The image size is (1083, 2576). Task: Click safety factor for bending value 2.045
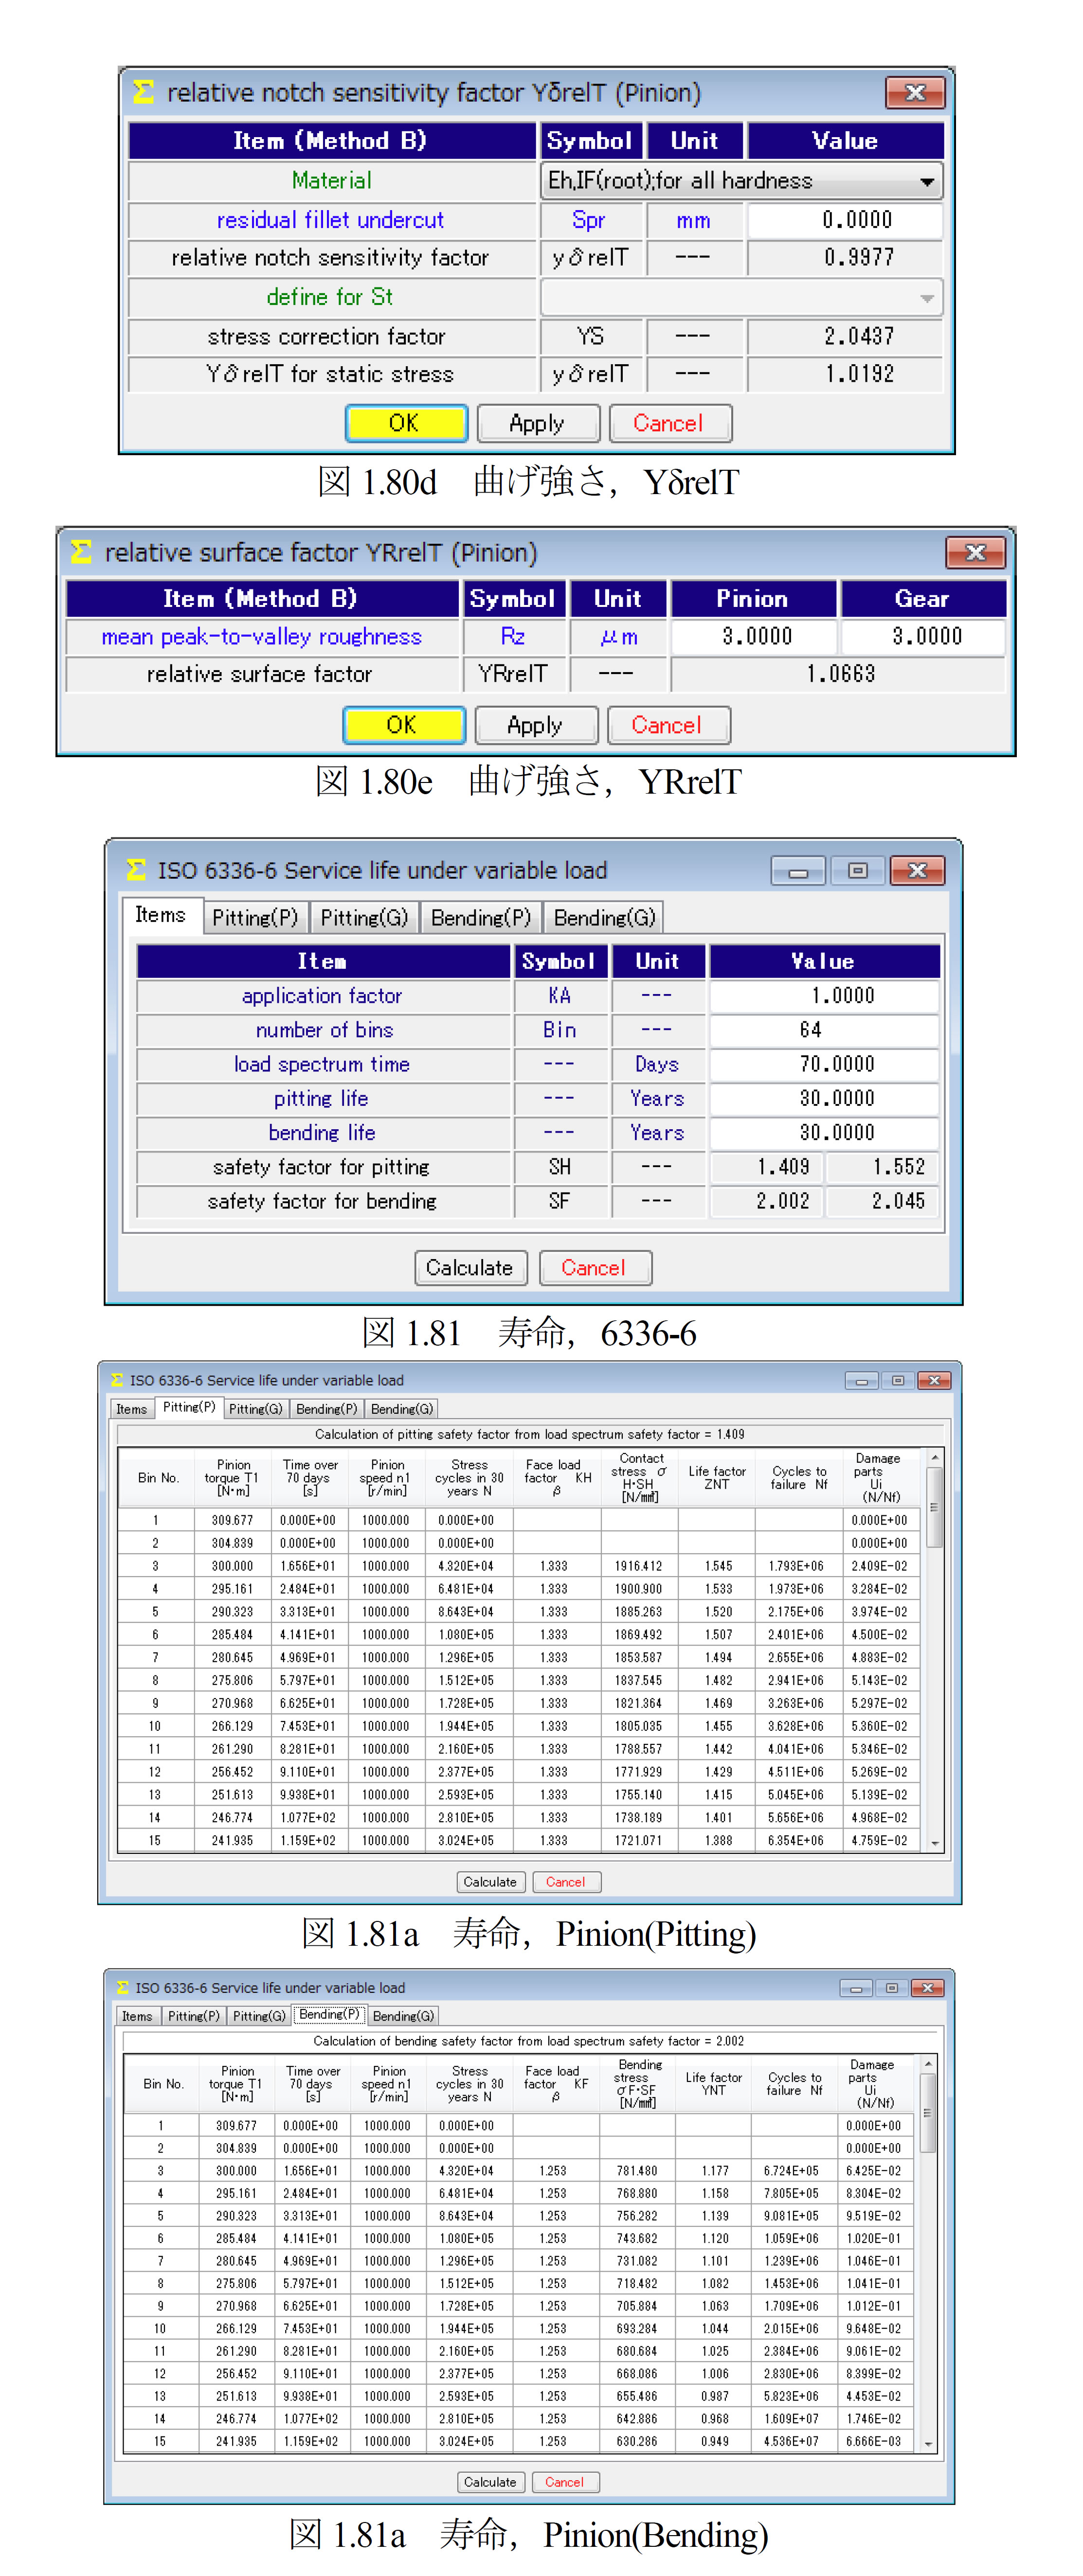(883, 1201)
